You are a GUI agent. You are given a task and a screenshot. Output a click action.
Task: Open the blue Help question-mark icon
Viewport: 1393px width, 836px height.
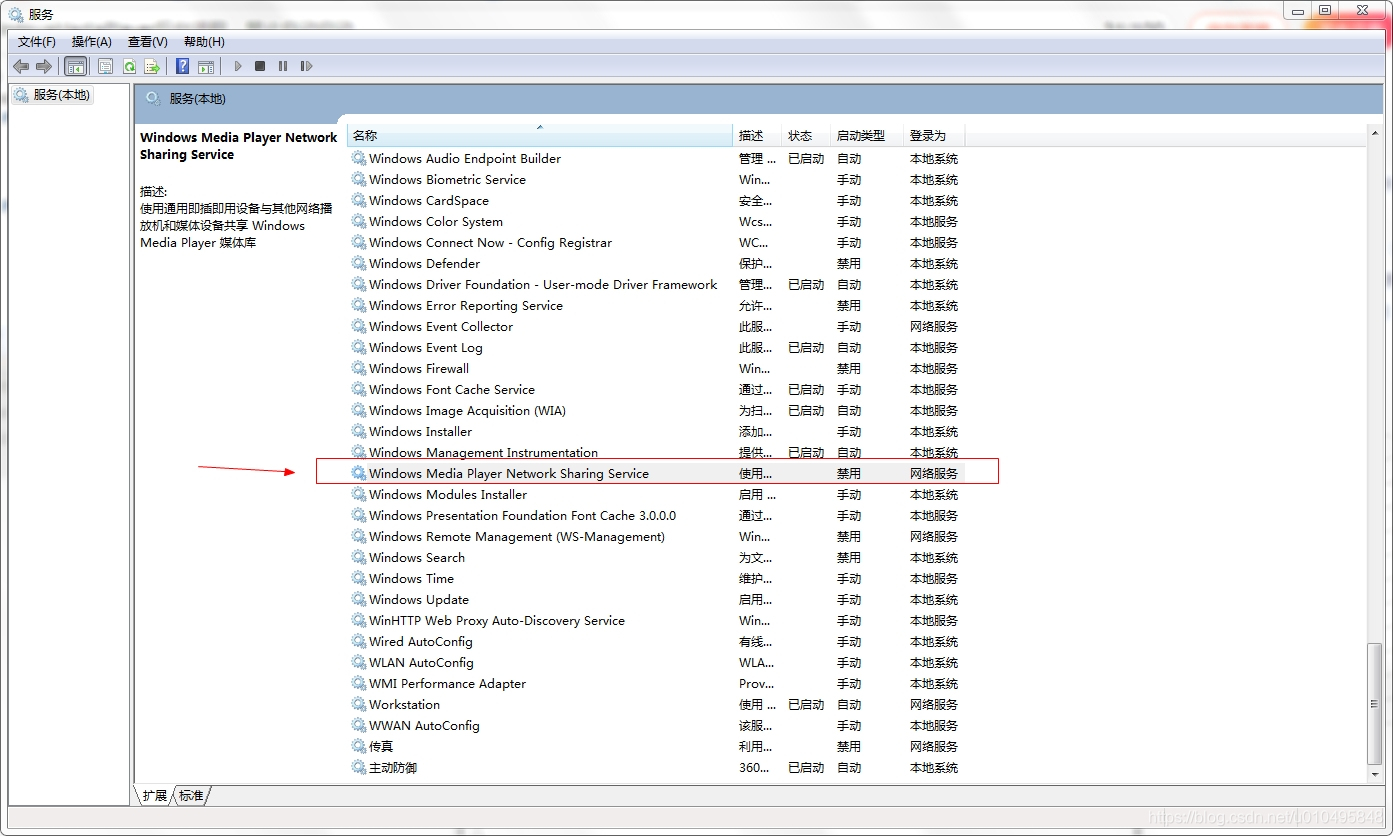pos(182,66)
